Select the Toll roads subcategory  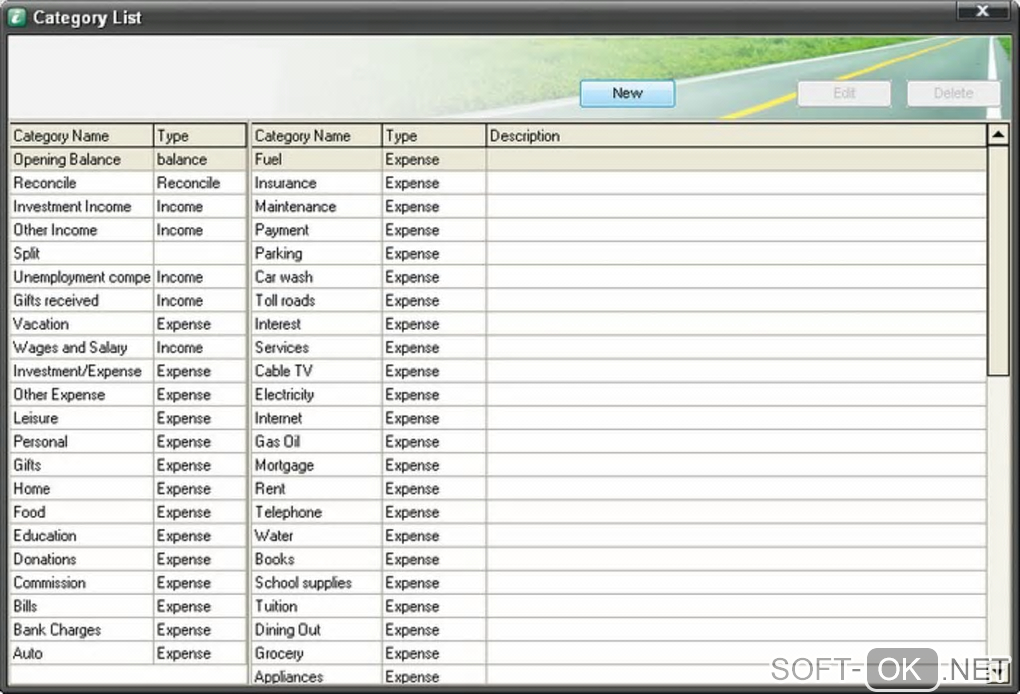[619, 300]
